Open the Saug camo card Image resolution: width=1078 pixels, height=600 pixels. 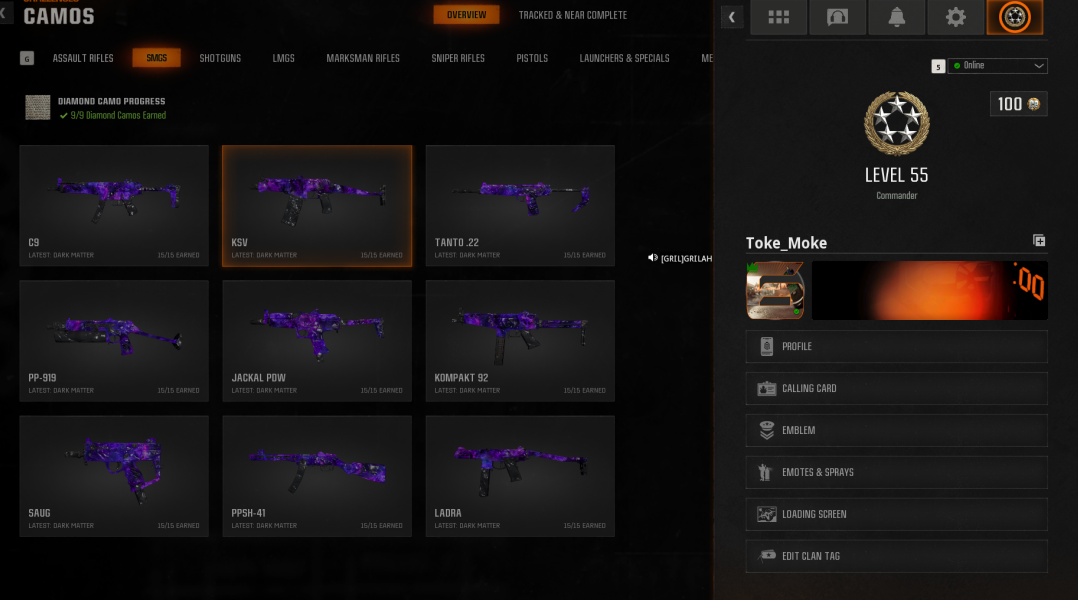[114, 476]
